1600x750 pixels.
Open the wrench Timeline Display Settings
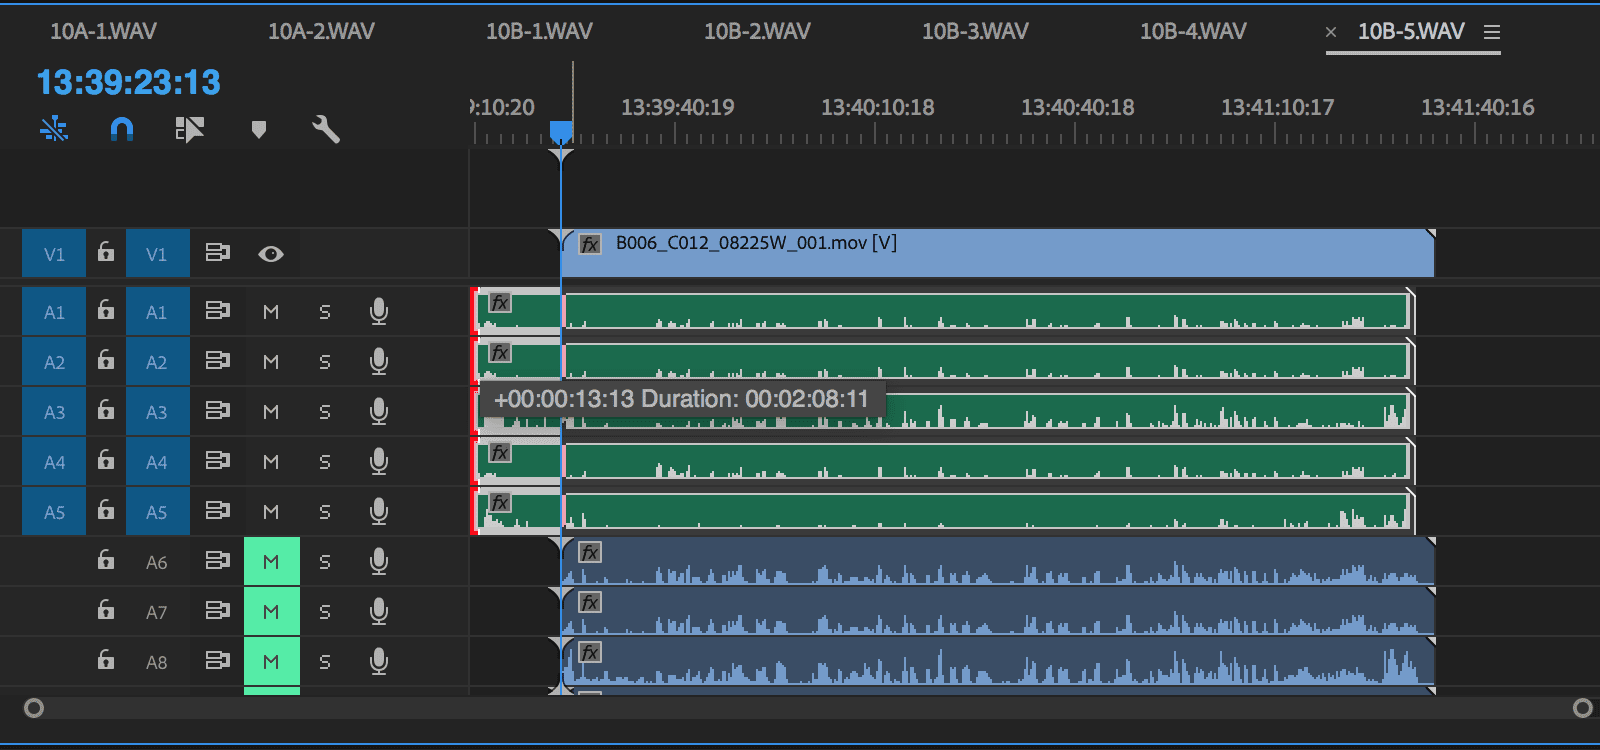[x=326, y=129]
